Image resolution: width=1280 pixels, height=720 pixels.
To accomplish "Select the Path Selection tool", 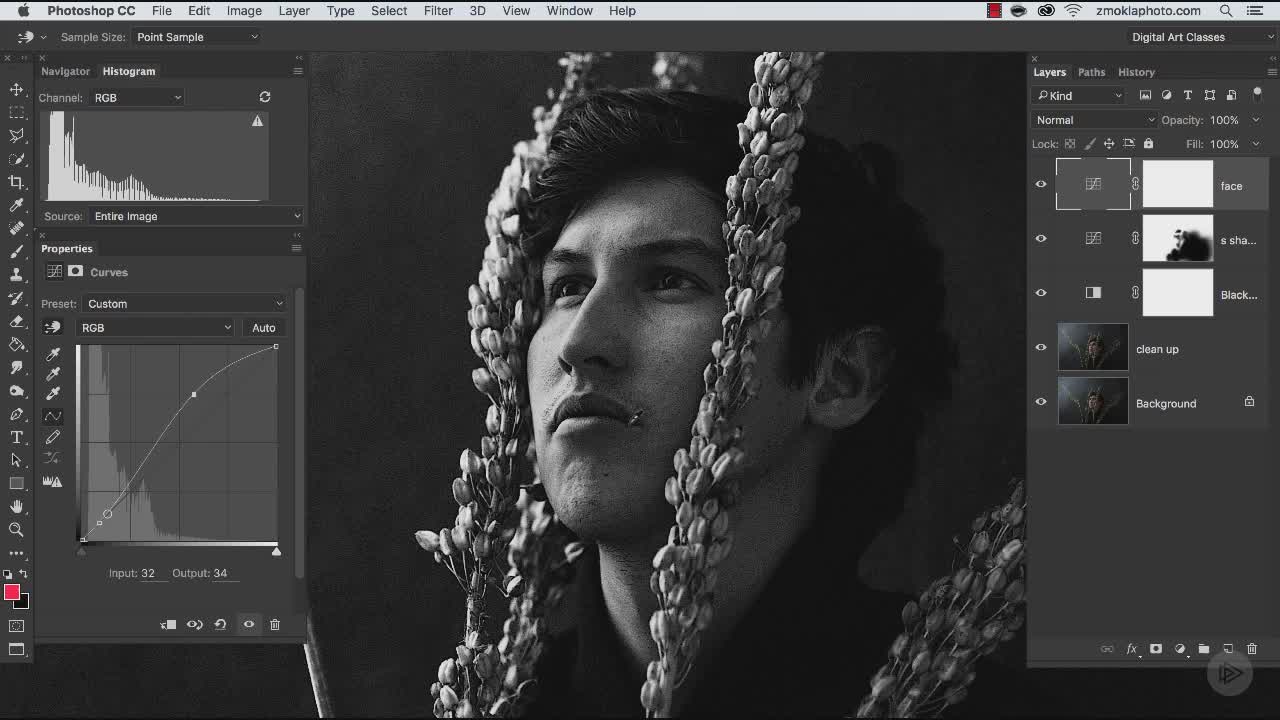I will (17, 460).
